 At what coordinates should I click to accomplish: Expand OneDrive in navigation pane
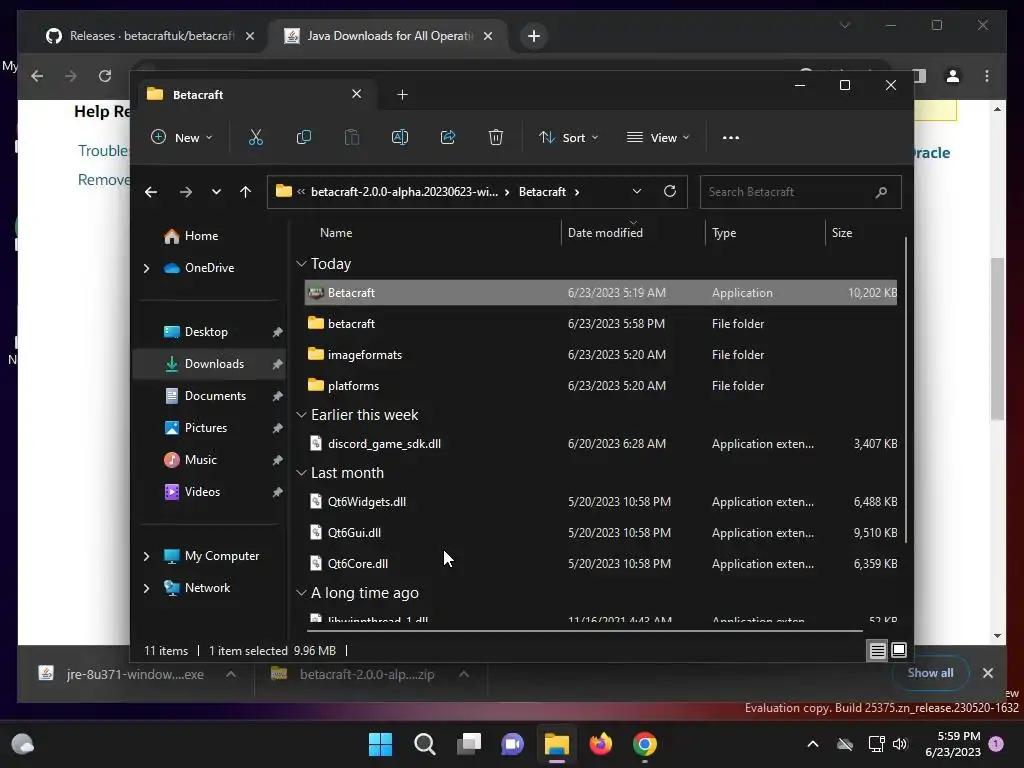146,268
